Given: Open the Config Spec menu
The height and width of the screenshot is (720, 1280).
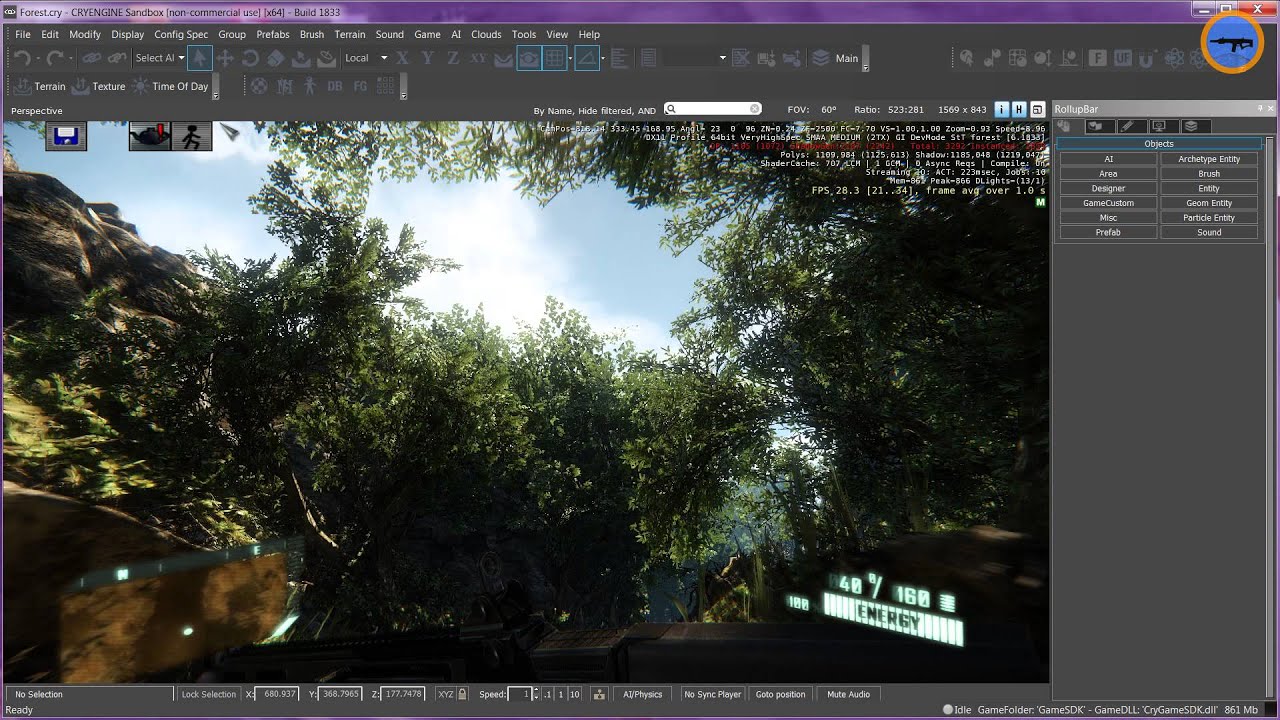Looking at the screenshot, I should pyautogui.click(x=181, y=34).
